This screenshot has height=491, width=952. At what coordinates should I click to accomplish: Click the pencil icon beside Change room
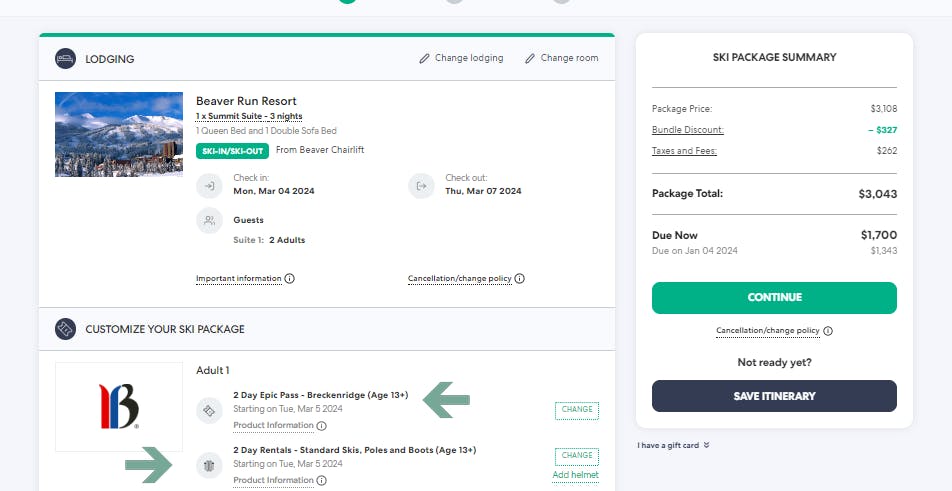(530, 58)
